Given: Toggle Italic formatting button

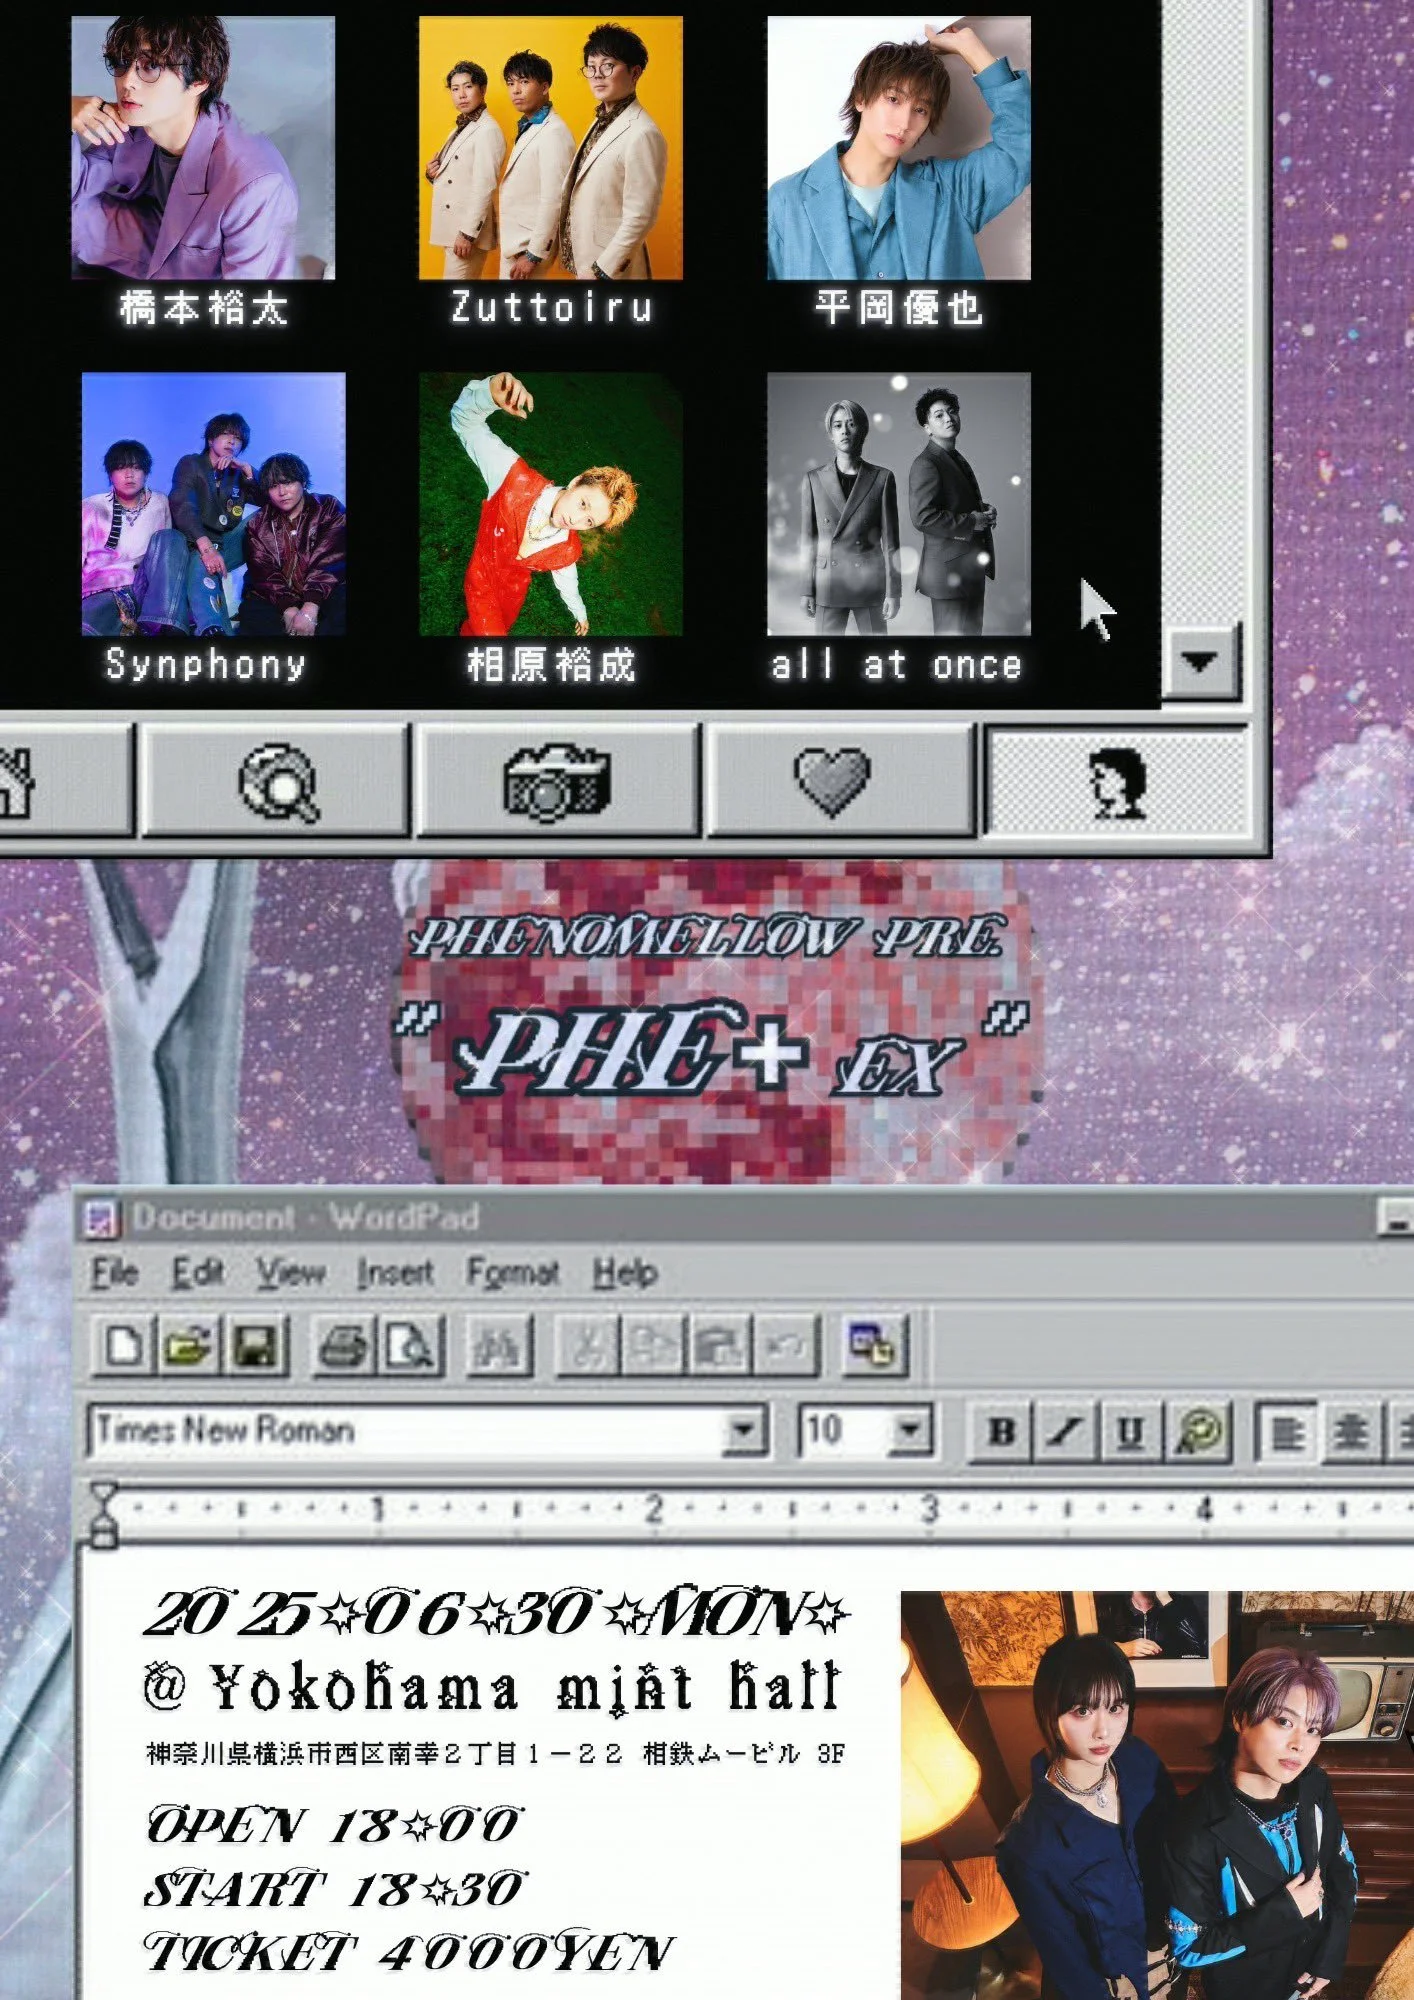Looking at the screenshot, I should pyautogui.click(x=1065, y=1432).
